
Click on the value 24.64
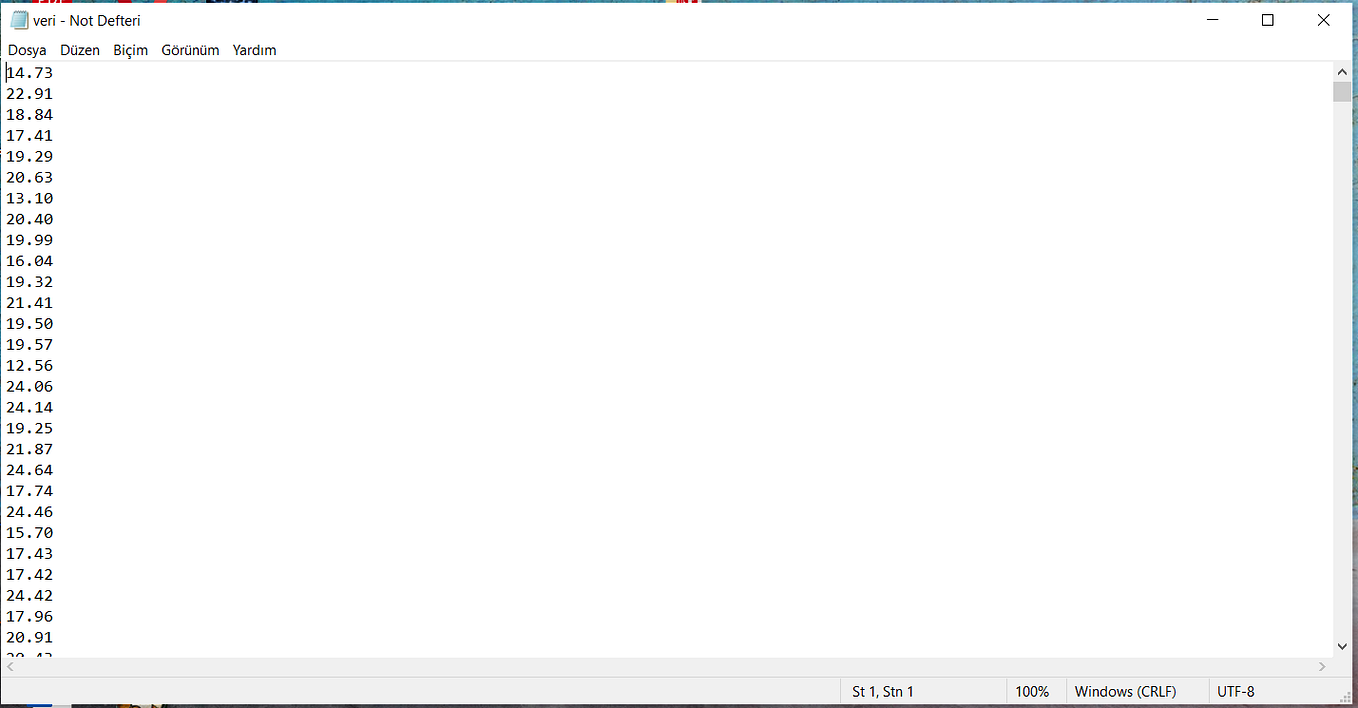pyautogui.click(x=29, y=470)
